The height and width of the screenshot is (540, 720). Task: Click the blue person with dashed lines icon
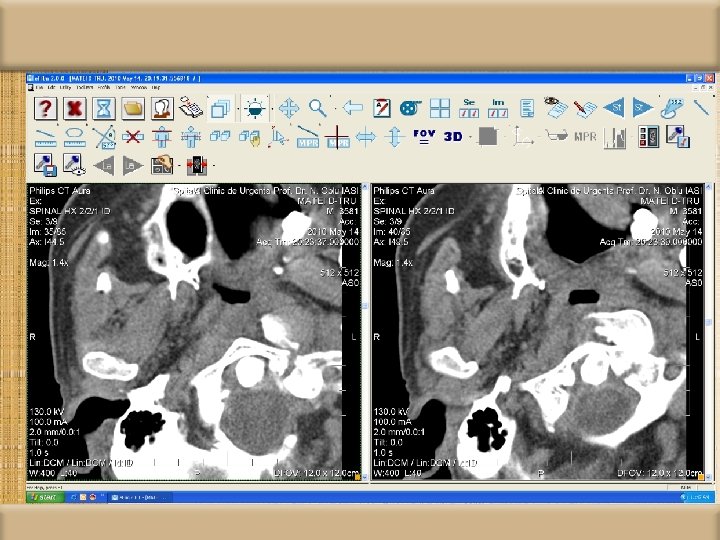tap(191, 137)
